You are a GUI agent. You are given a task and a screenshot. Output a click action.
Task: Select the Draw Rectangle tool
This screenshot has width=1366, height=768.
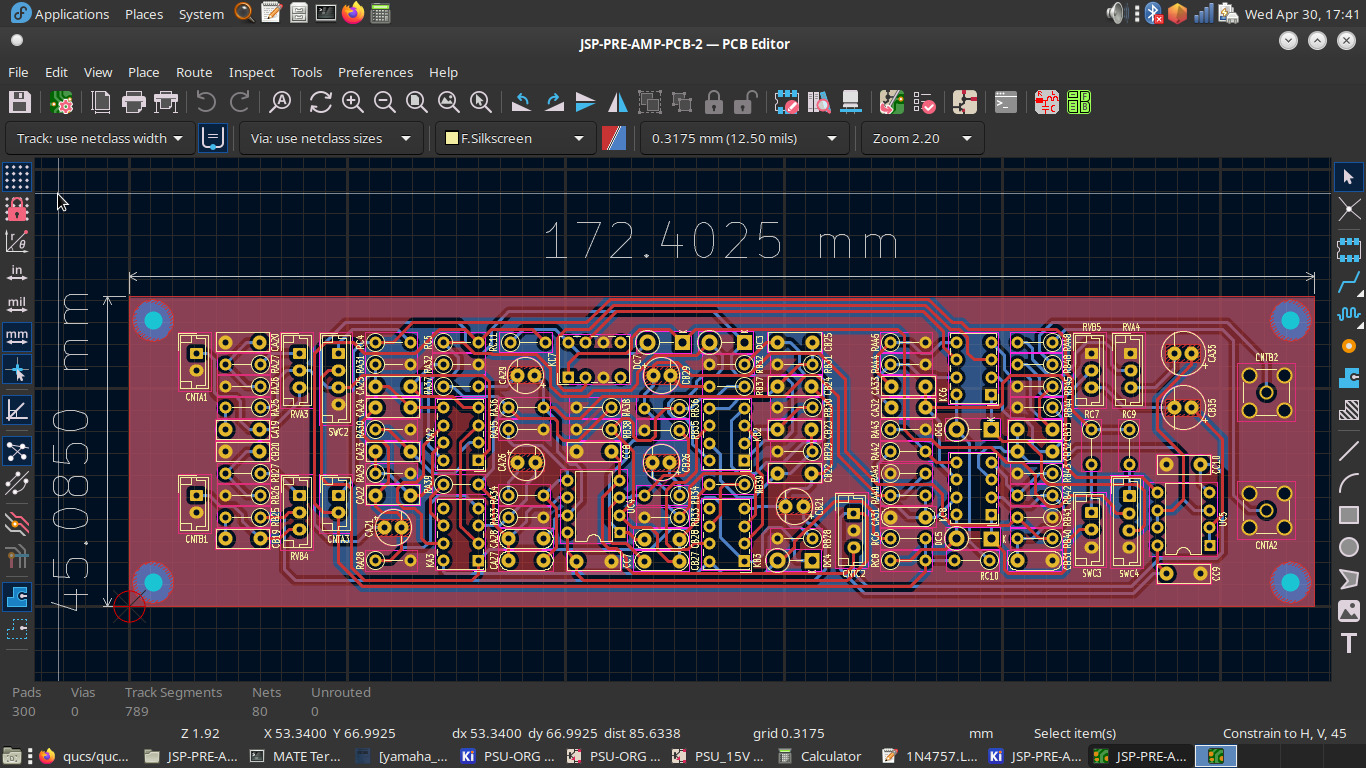pyautogui.click(x=1349, y=515)
